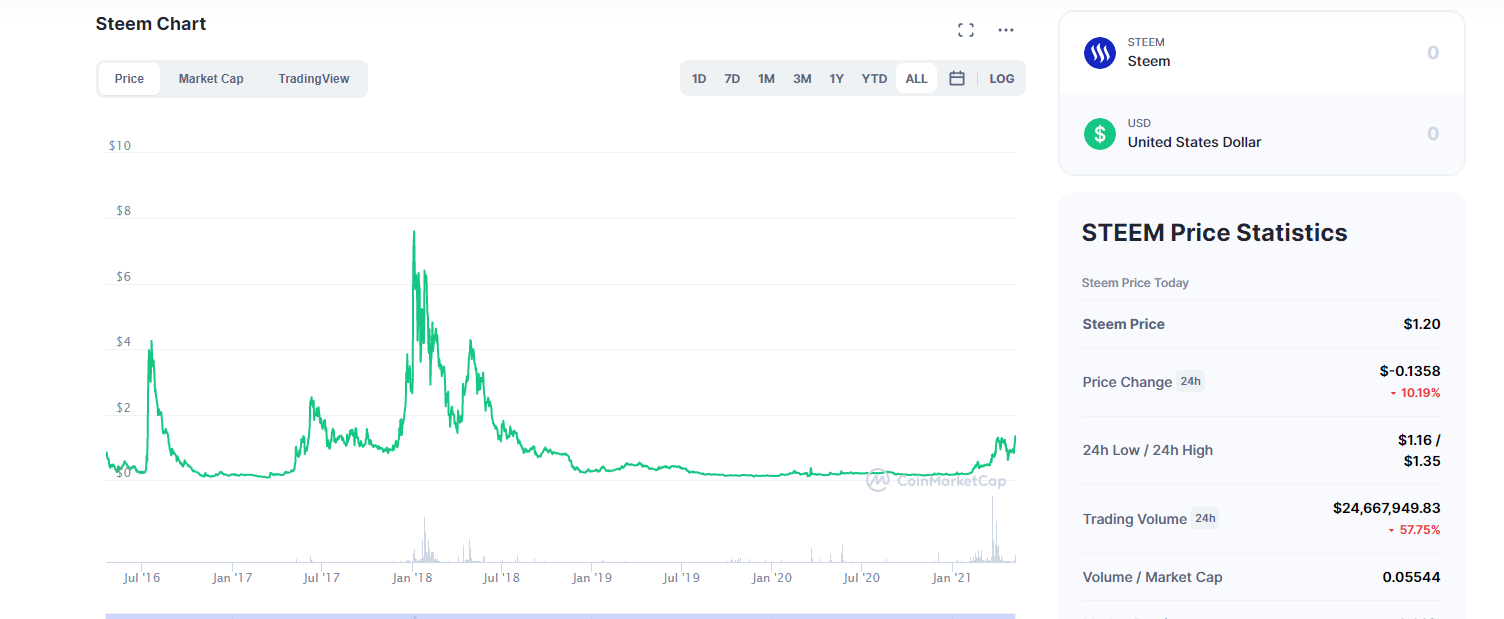The width and height of the screenshot is (1504, 619).
Task: Click the Jul '19 x-axis label
Action: [x=681, y=578]
